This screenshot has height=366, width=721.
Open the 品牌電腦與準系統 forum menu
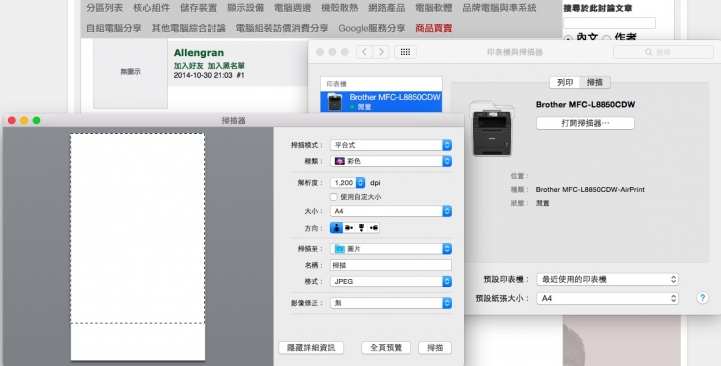pos(499,8)
